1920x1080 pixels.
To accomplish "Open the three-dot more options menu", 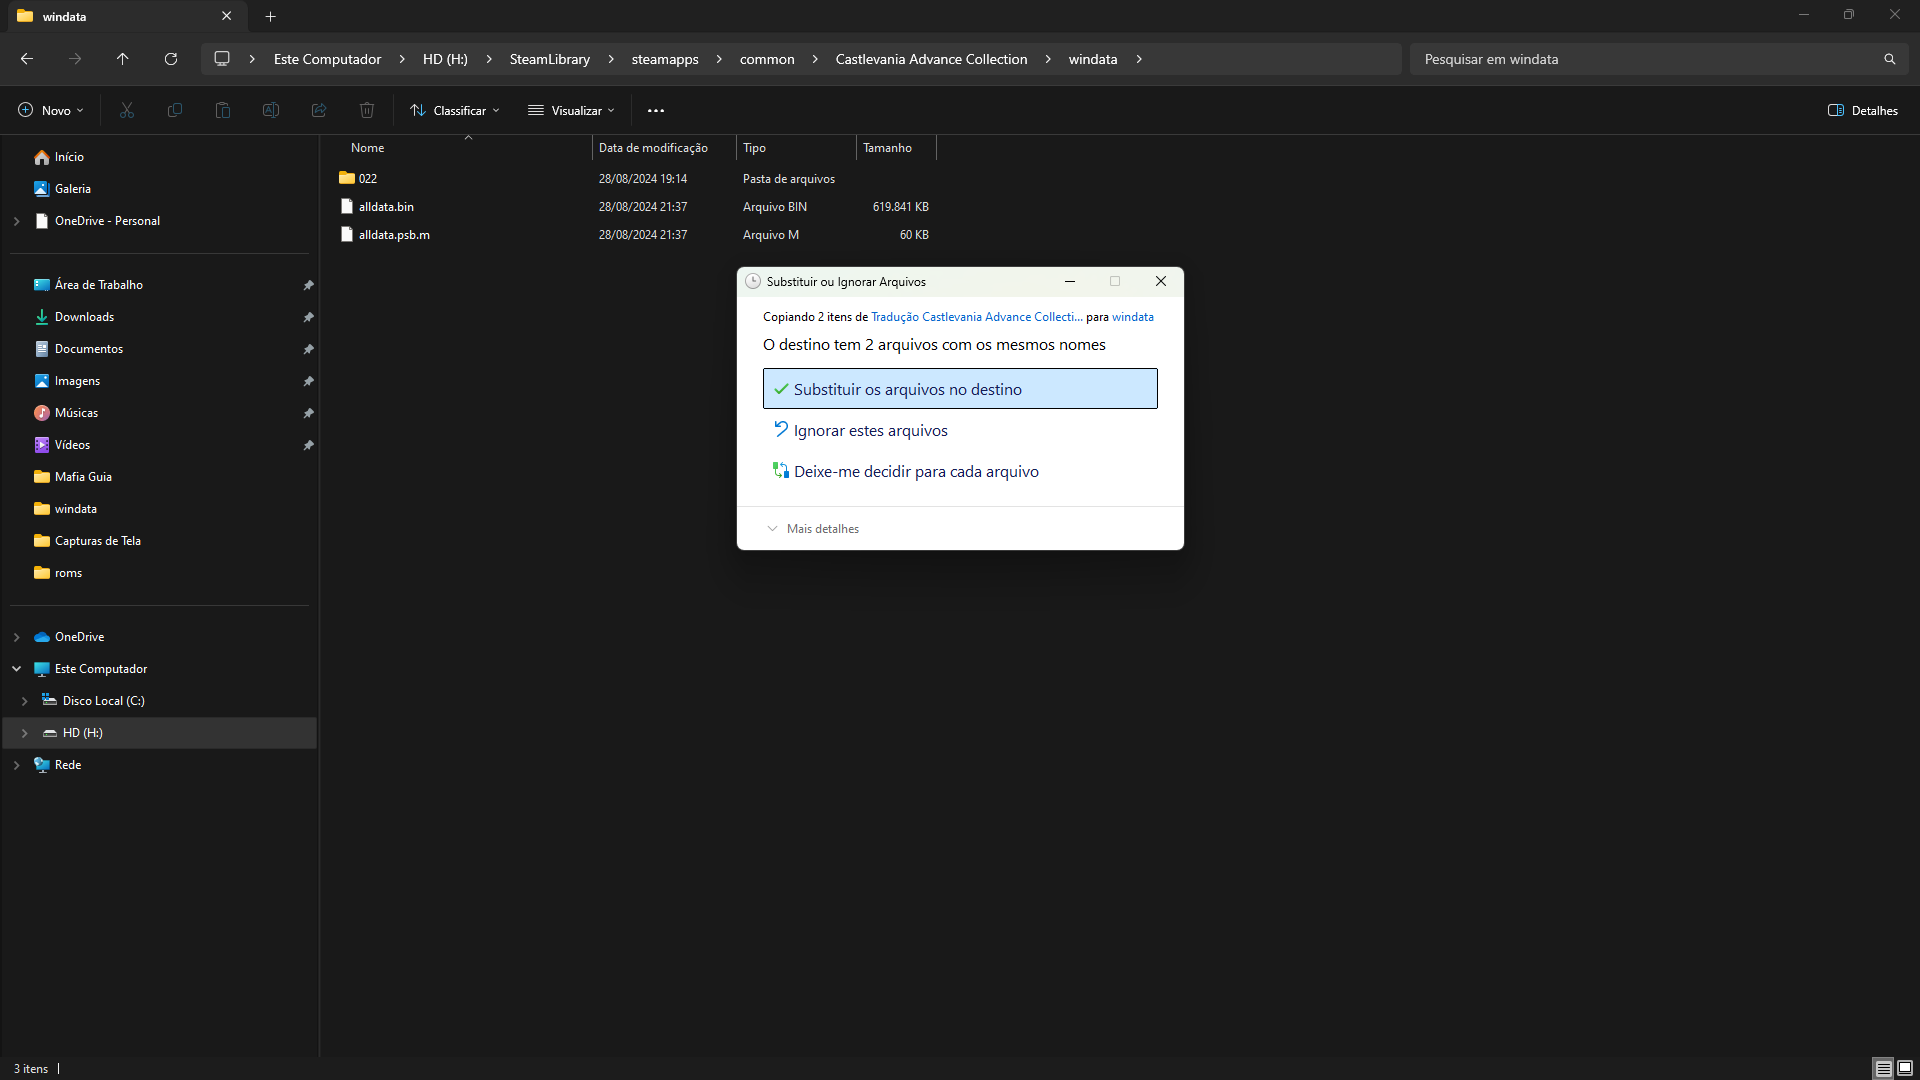I will 656,110.
